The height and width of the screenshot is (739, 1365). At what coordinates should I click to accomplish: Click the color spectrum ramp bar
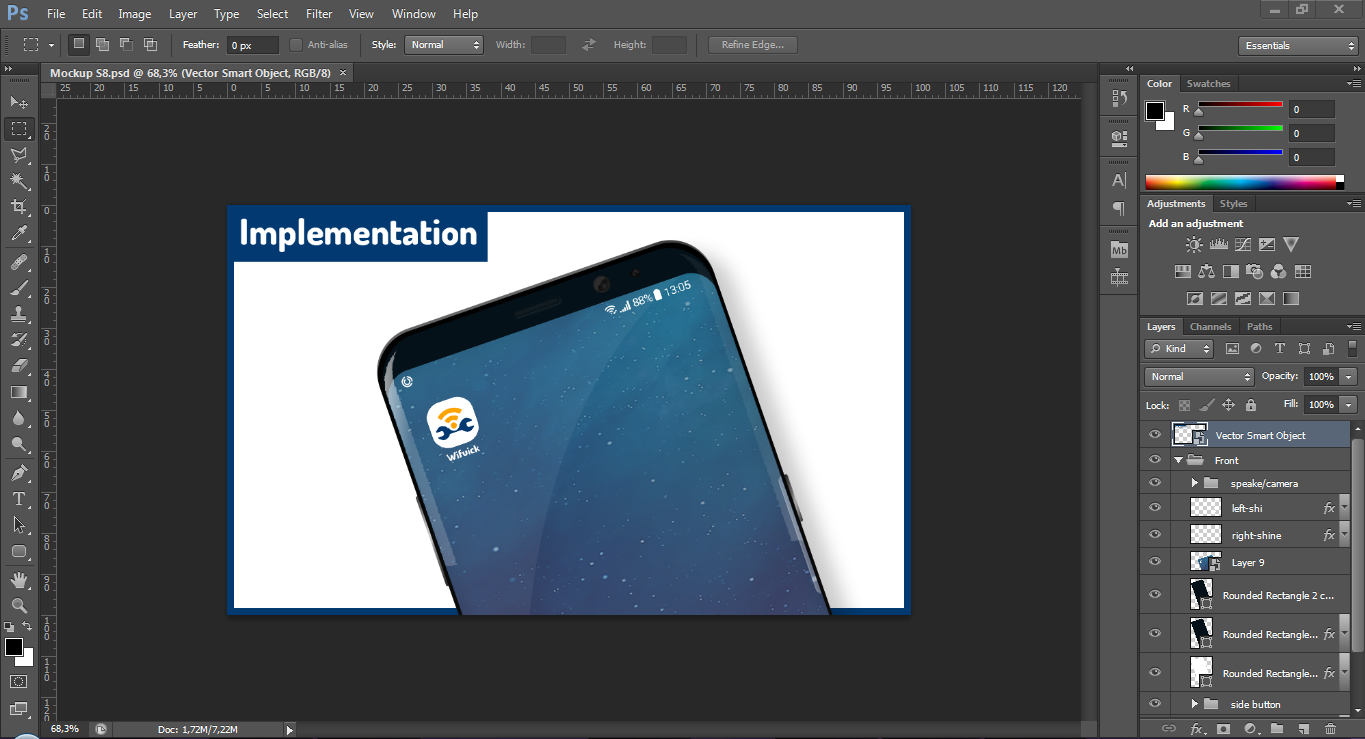pyautogui.click(x=1240, y=182)
